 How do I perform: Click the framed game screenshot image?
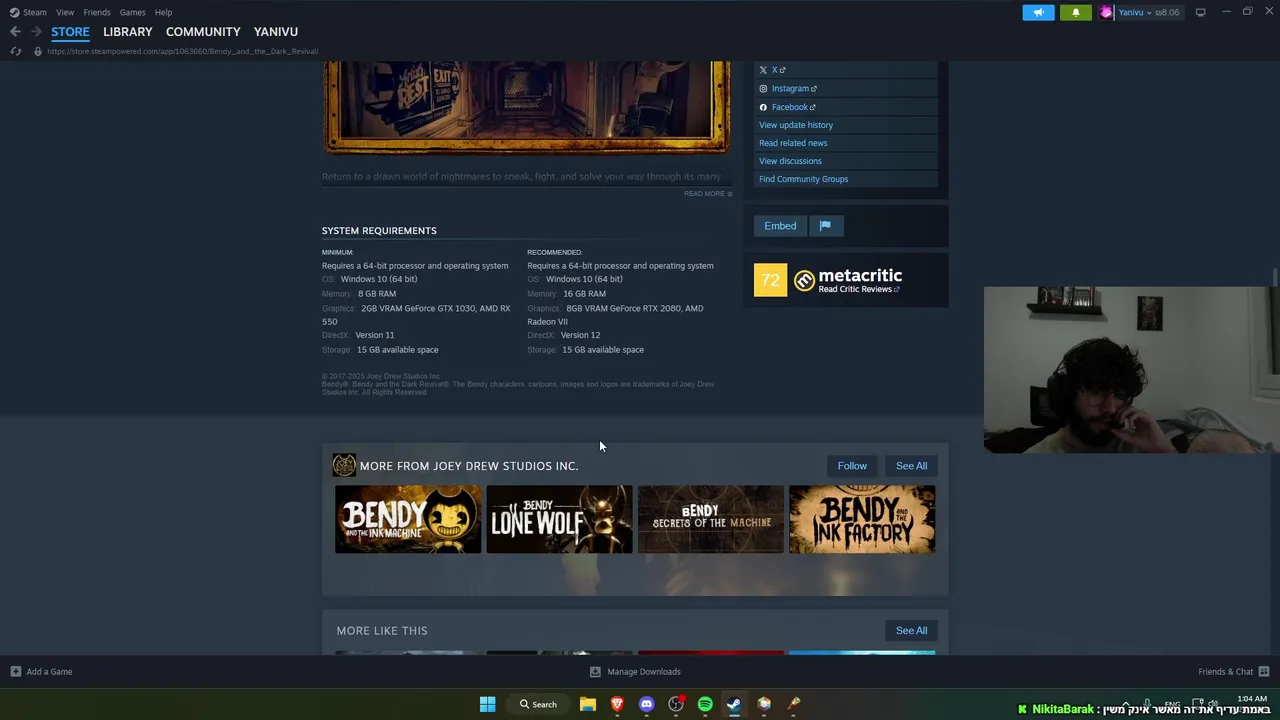(526, 107)
